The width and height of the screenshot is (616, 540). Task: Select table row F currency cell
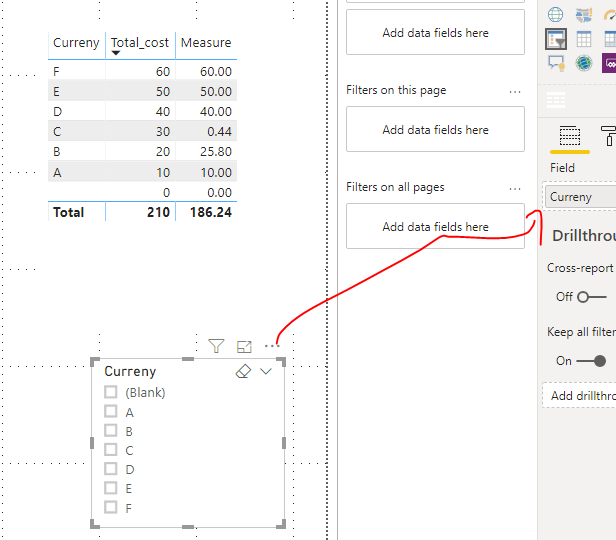tap(56, 71)
